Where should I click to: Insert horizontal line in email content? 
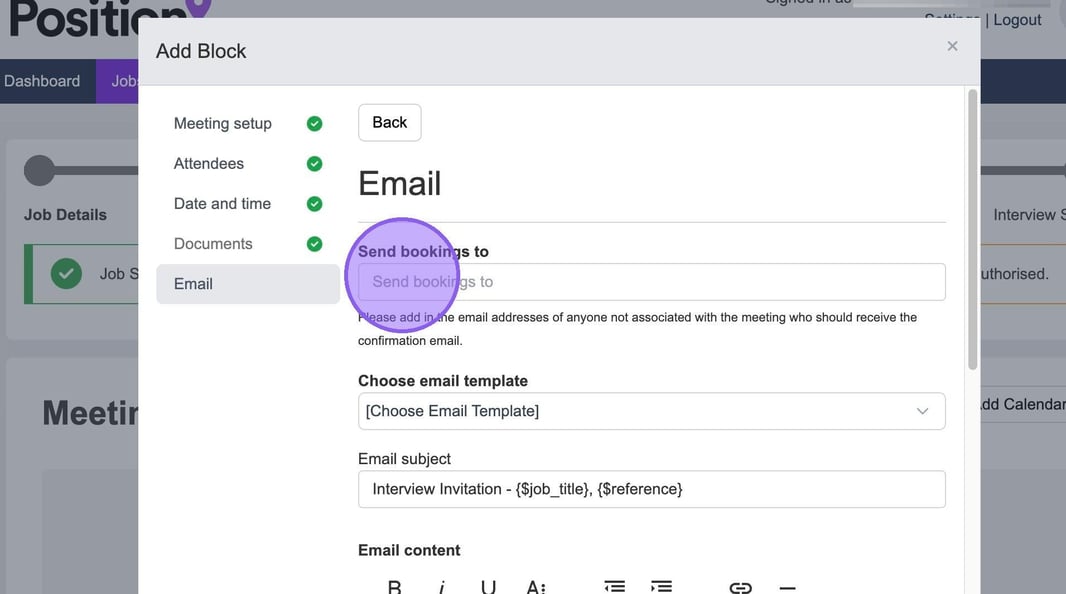[x=787, y=586]
